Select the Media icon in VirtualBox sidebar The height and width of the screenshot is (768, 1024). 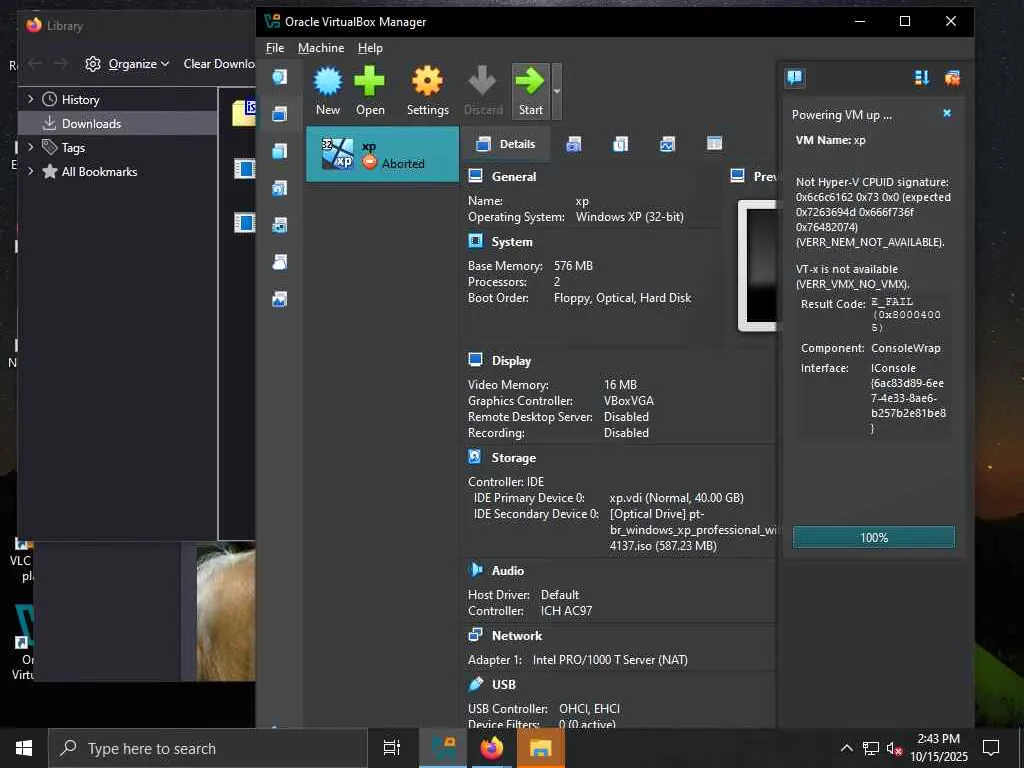pyautogui.click(x=280, y=189)
